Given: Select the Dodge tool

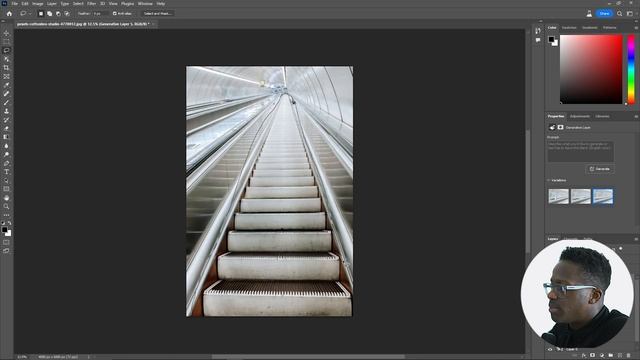Looking at the screenshot, I should pos(7,154).
